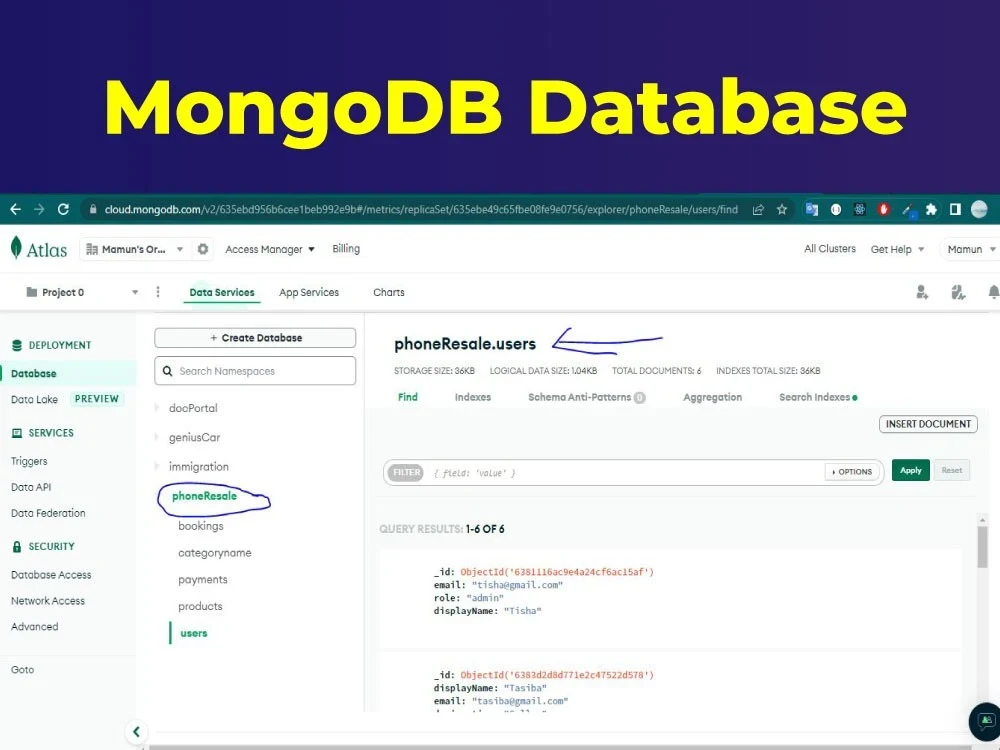This screenshot has width=1000, height=750.
Task: Apply the query filter
Action: click(x=911, y=471)
